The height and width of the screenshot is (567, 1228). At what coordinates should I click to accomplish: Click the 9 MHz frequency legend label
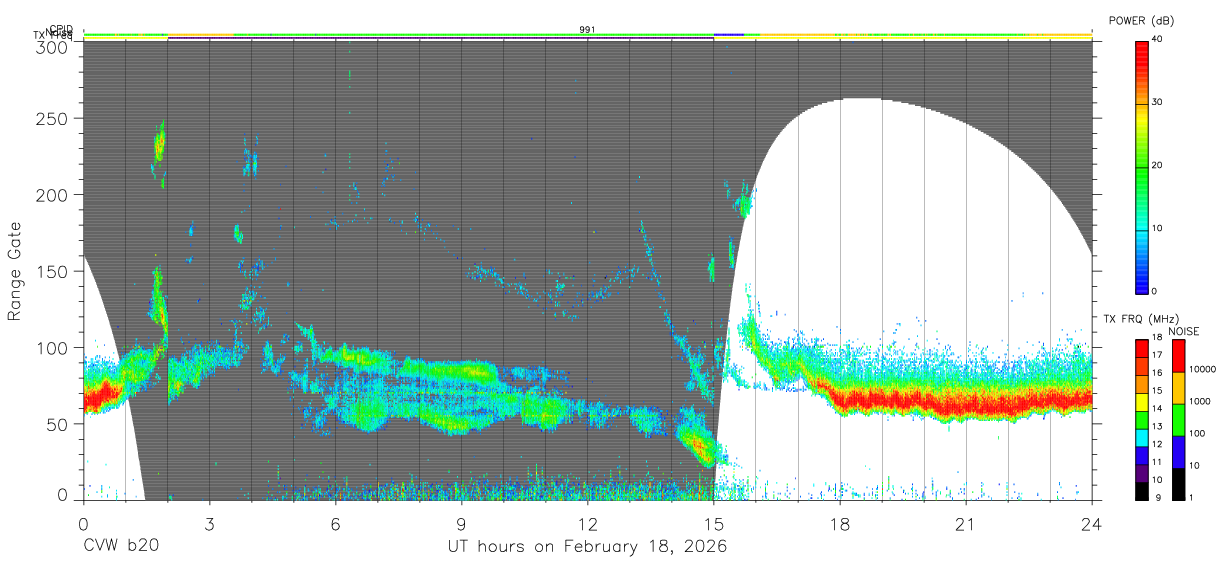(x=1156, y=496)
